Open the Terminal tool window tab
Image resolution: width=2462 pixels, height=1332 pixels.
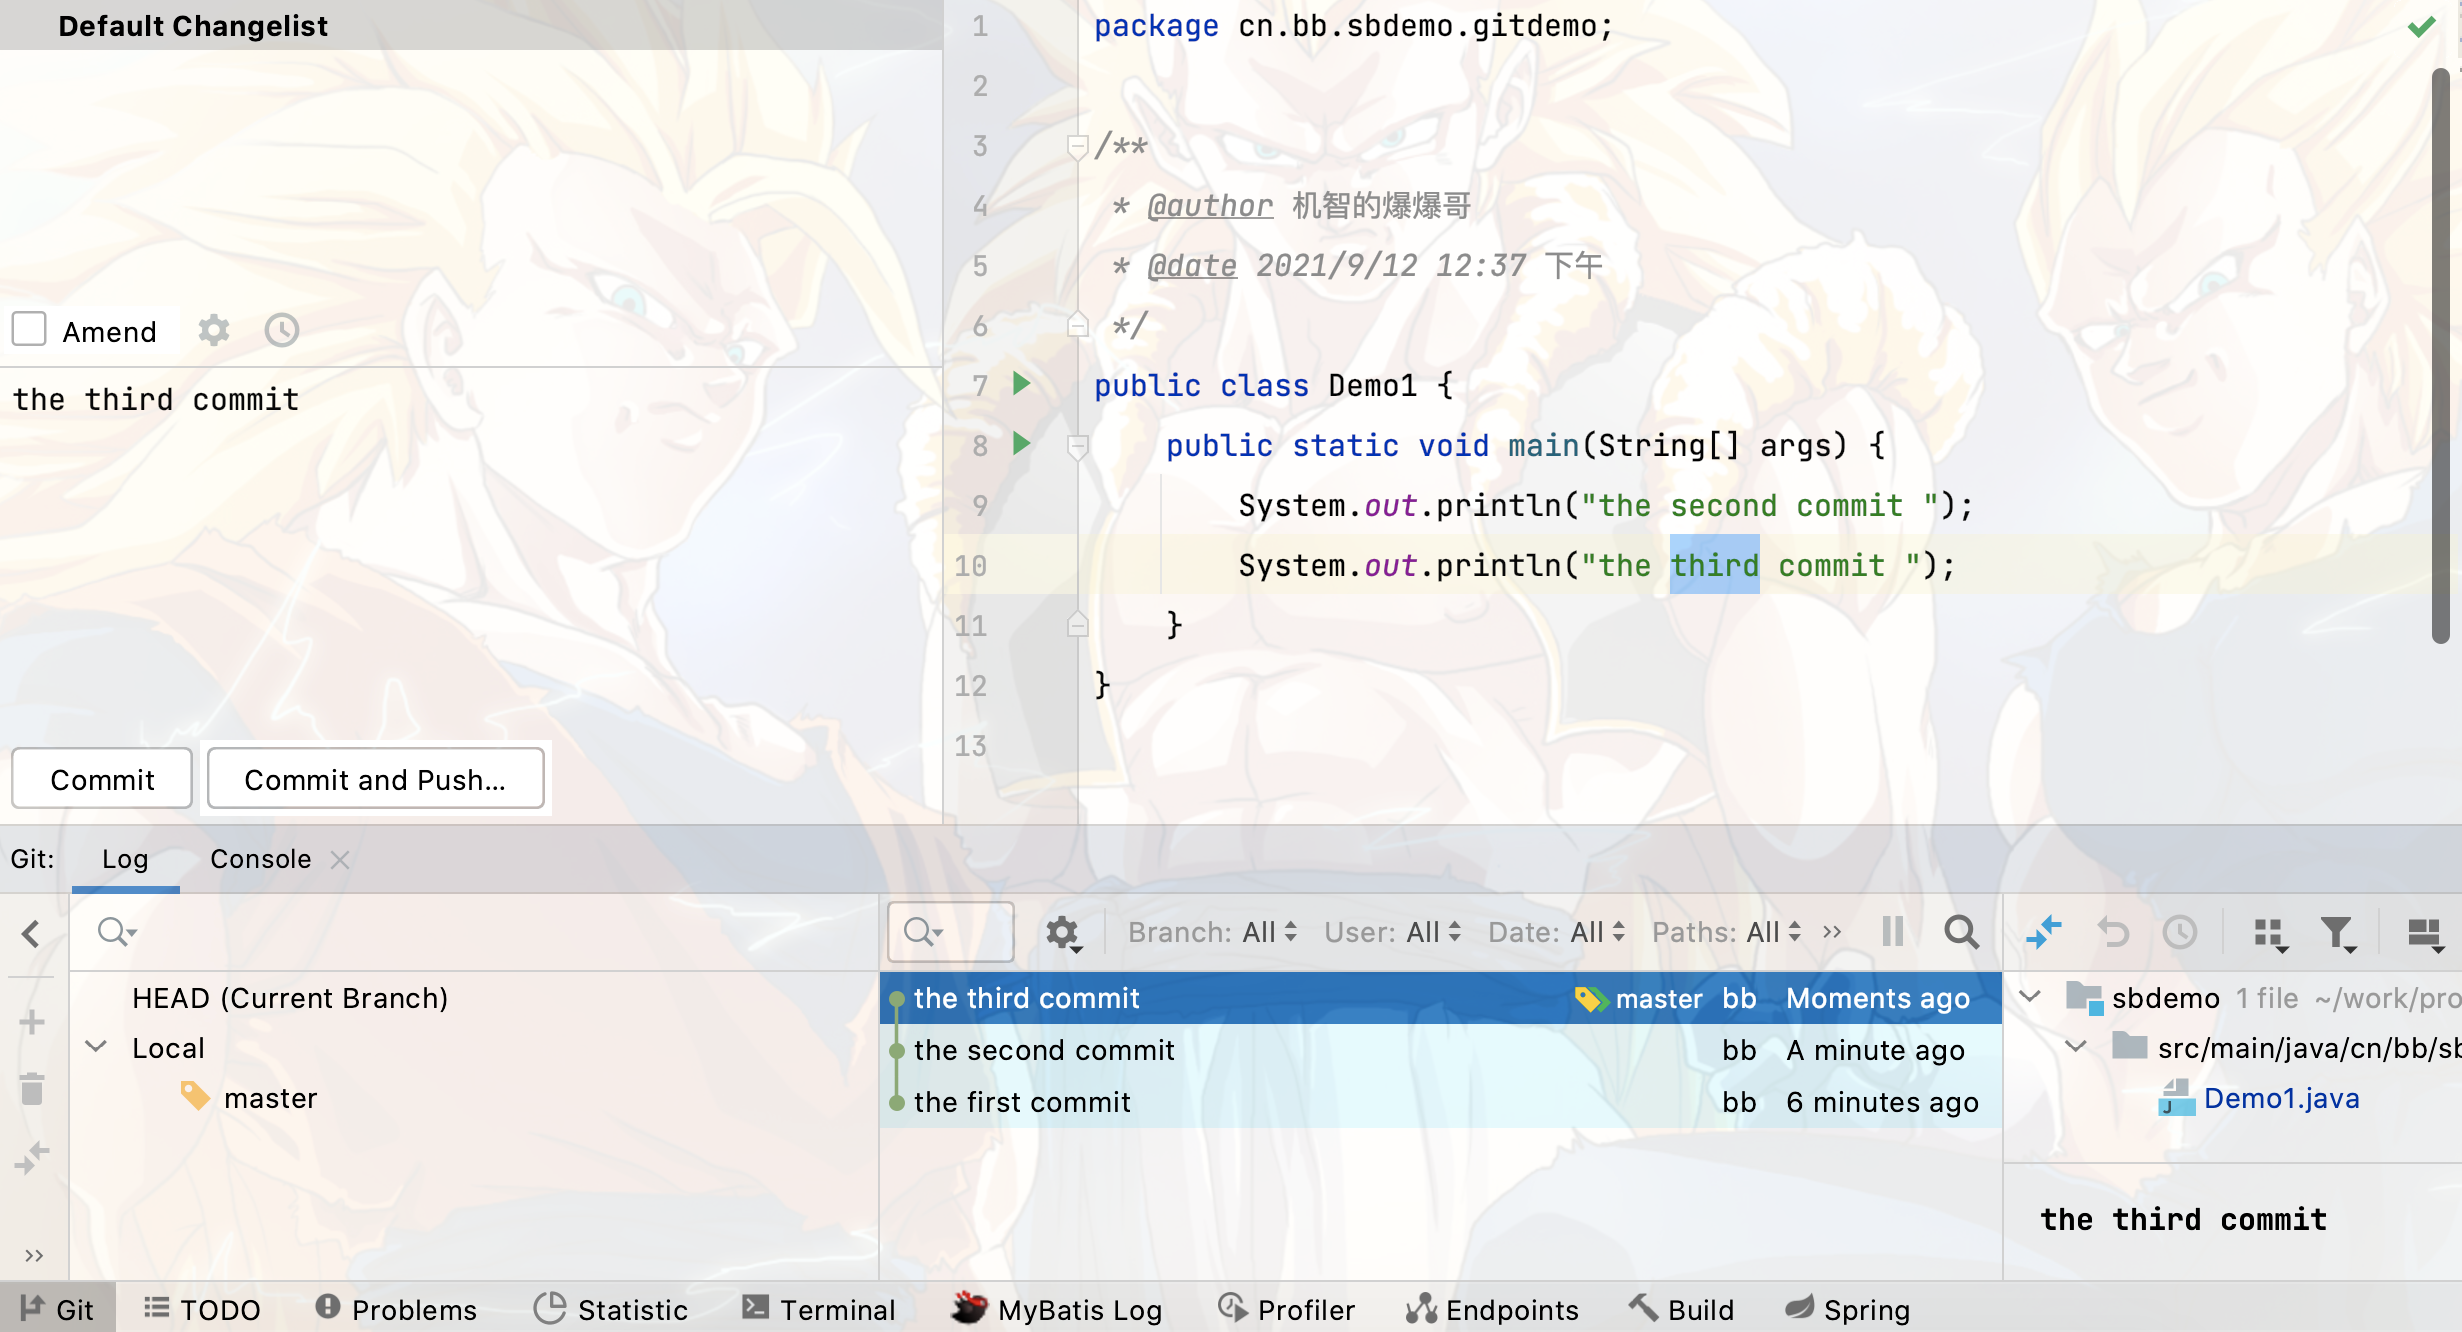pyautogui.click(x=819, y=1309)
